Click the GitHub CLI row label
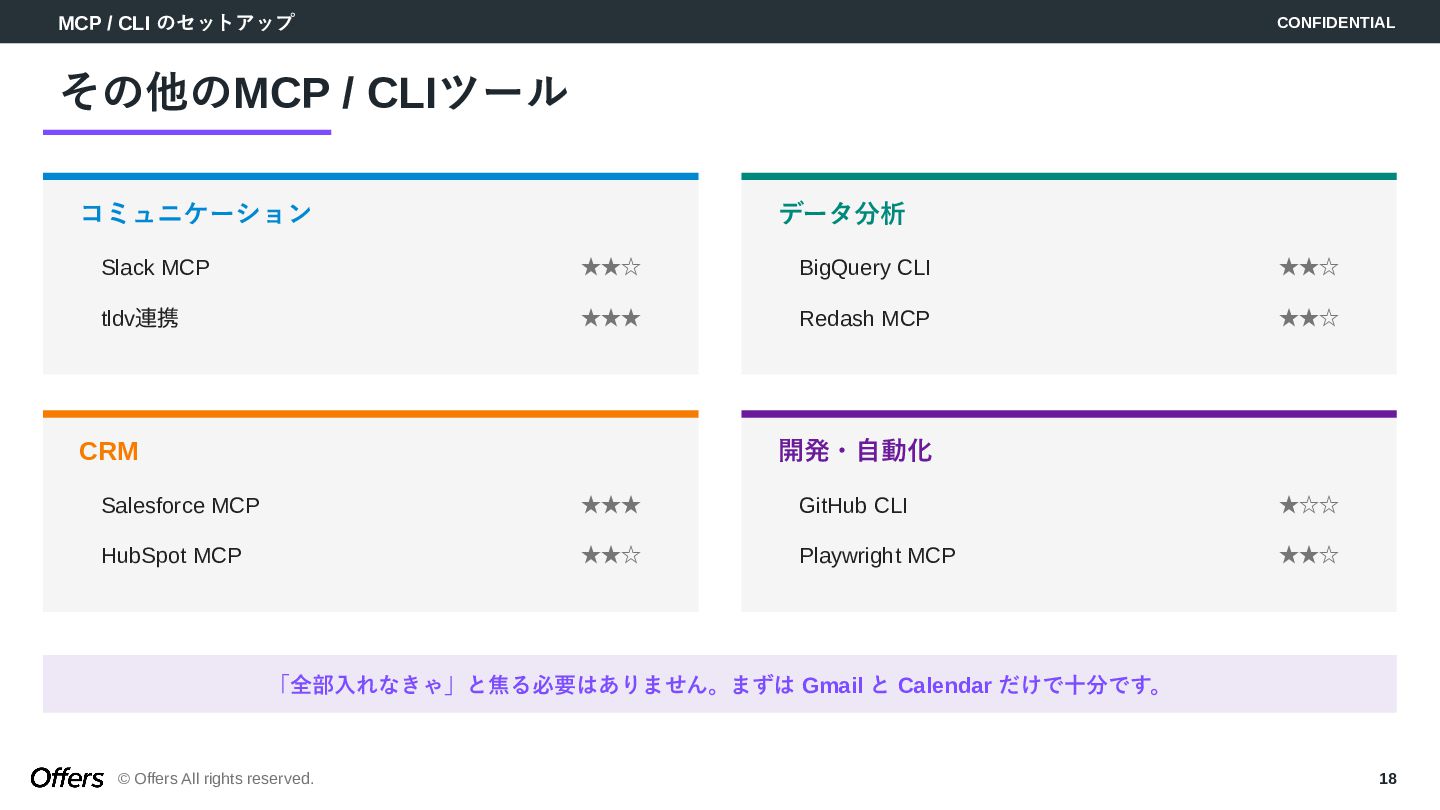Image resolution: width=1440 pixels, height=810 pixels. point(853,505)
